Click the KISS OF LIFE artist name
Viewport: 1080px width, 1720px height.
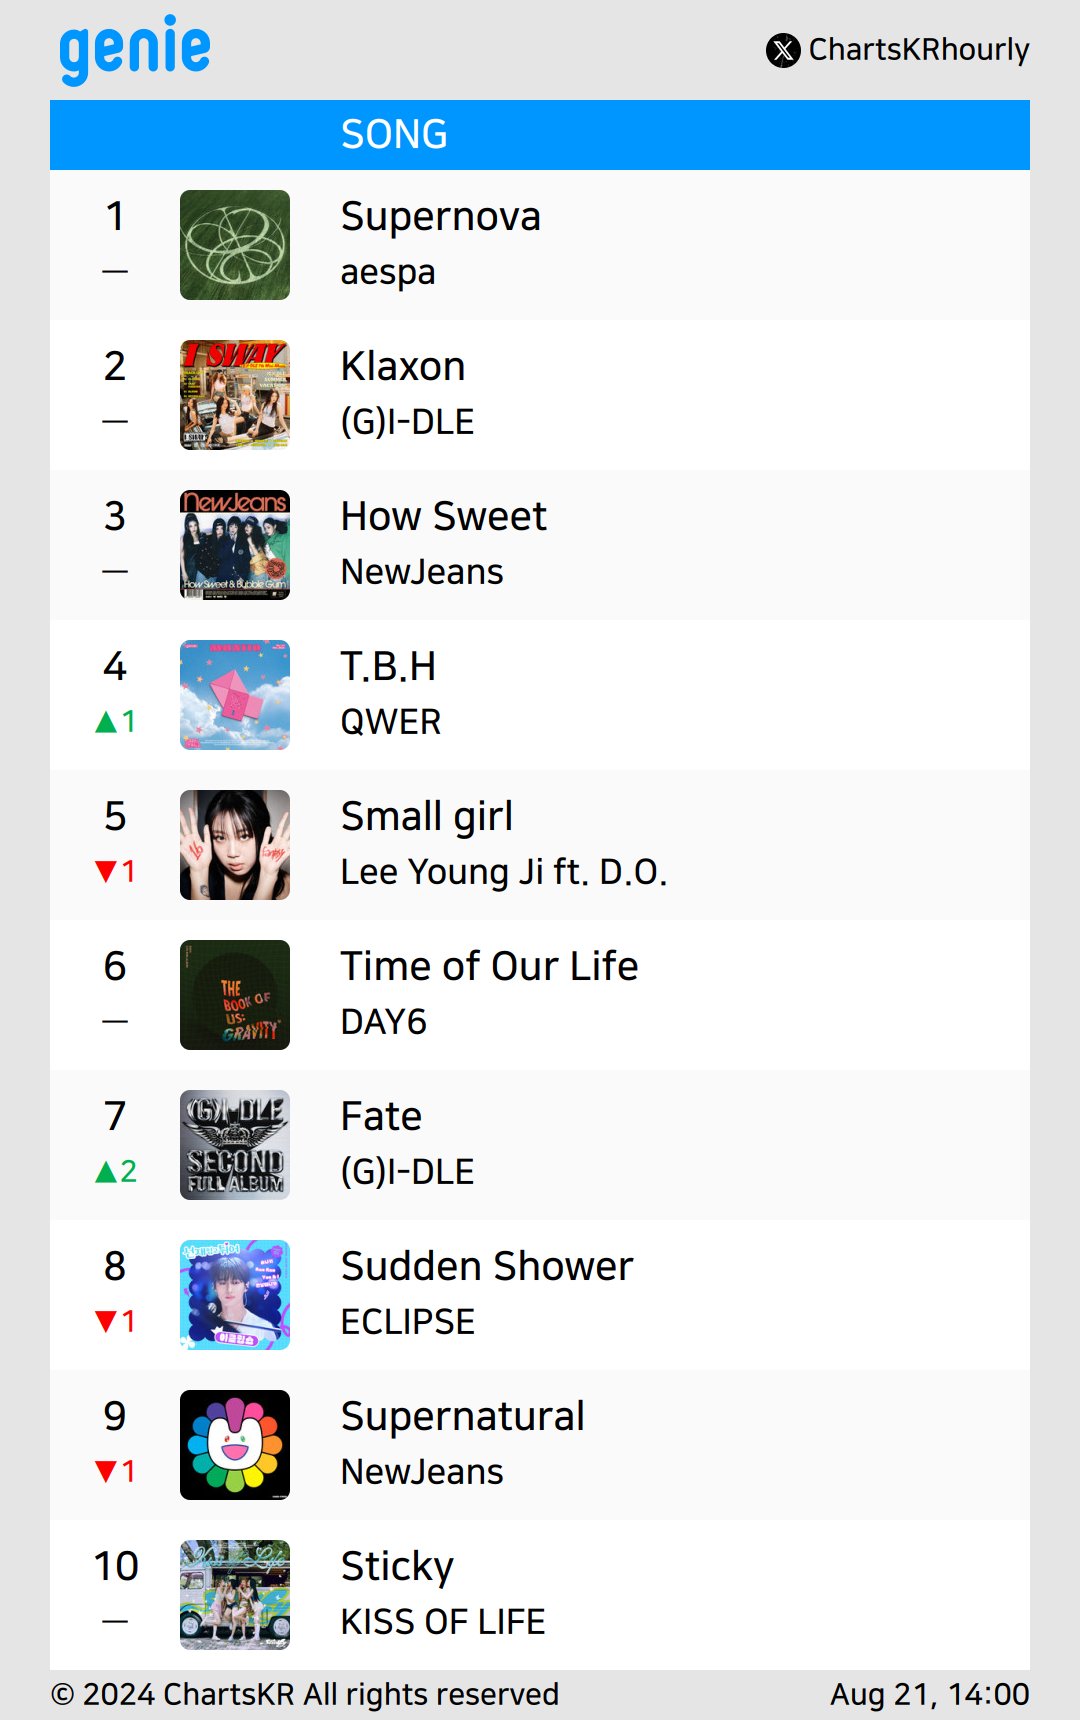pos(443,1622)
